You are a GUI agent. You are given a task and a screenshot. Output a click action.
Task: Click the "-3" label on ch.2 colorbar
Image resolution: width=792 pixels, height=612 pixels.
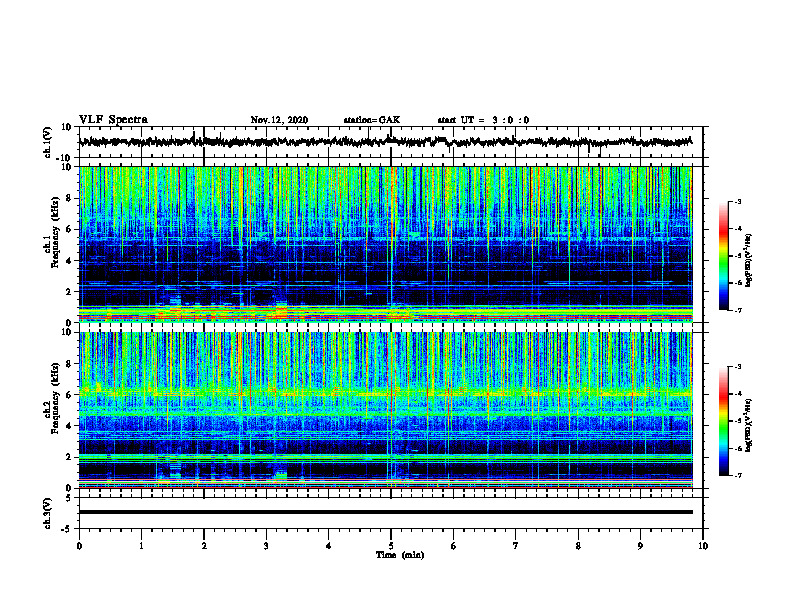click(x=737, y=367)
